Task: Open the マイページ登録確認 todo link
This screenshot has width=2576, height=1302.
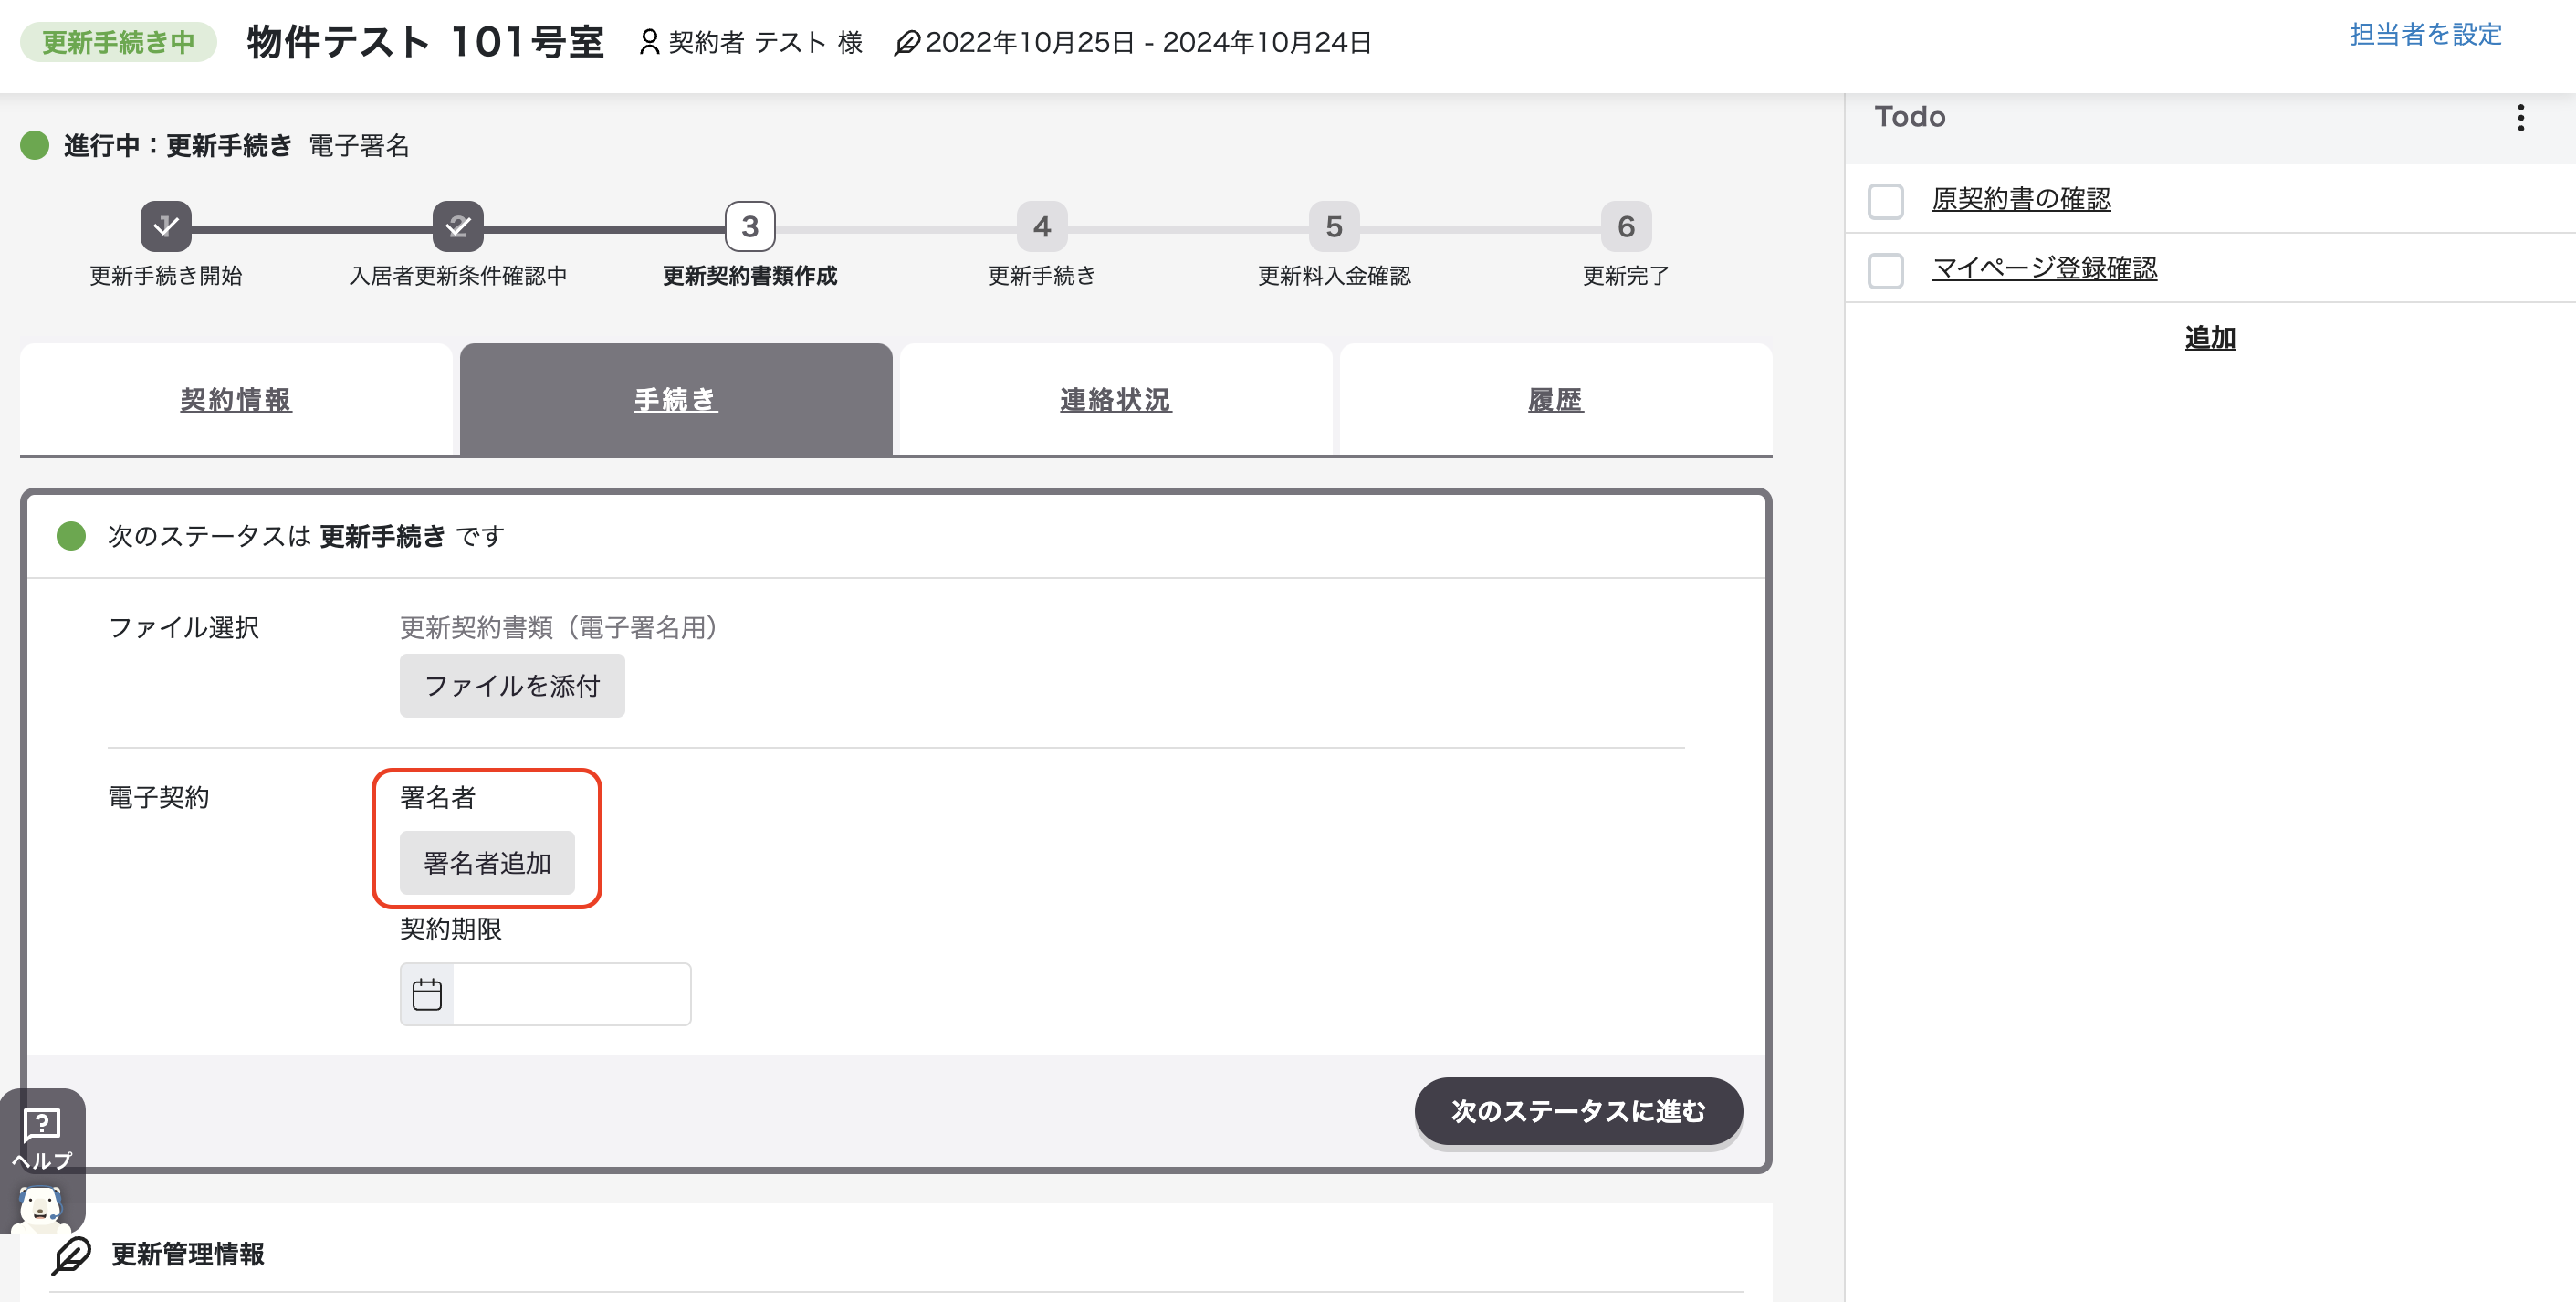Action: 2044,268
